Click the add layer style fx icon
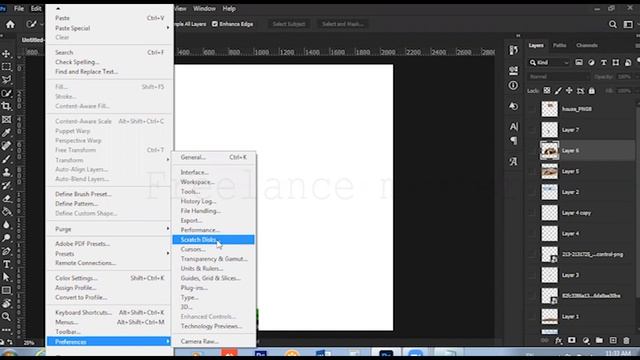The image size is (640, 360). pyautogui.click(x=558, y=340)
